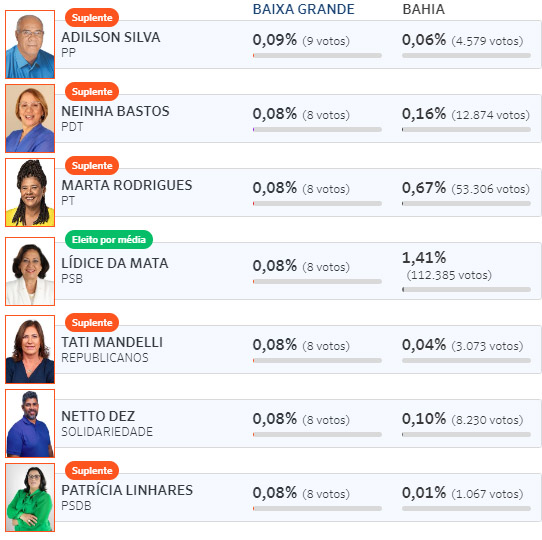Image resolution: width=542 pixels, height=540 pixels.
Task: Open the MARTA RODRIGUES candidate name
Action: click(127, 185)
